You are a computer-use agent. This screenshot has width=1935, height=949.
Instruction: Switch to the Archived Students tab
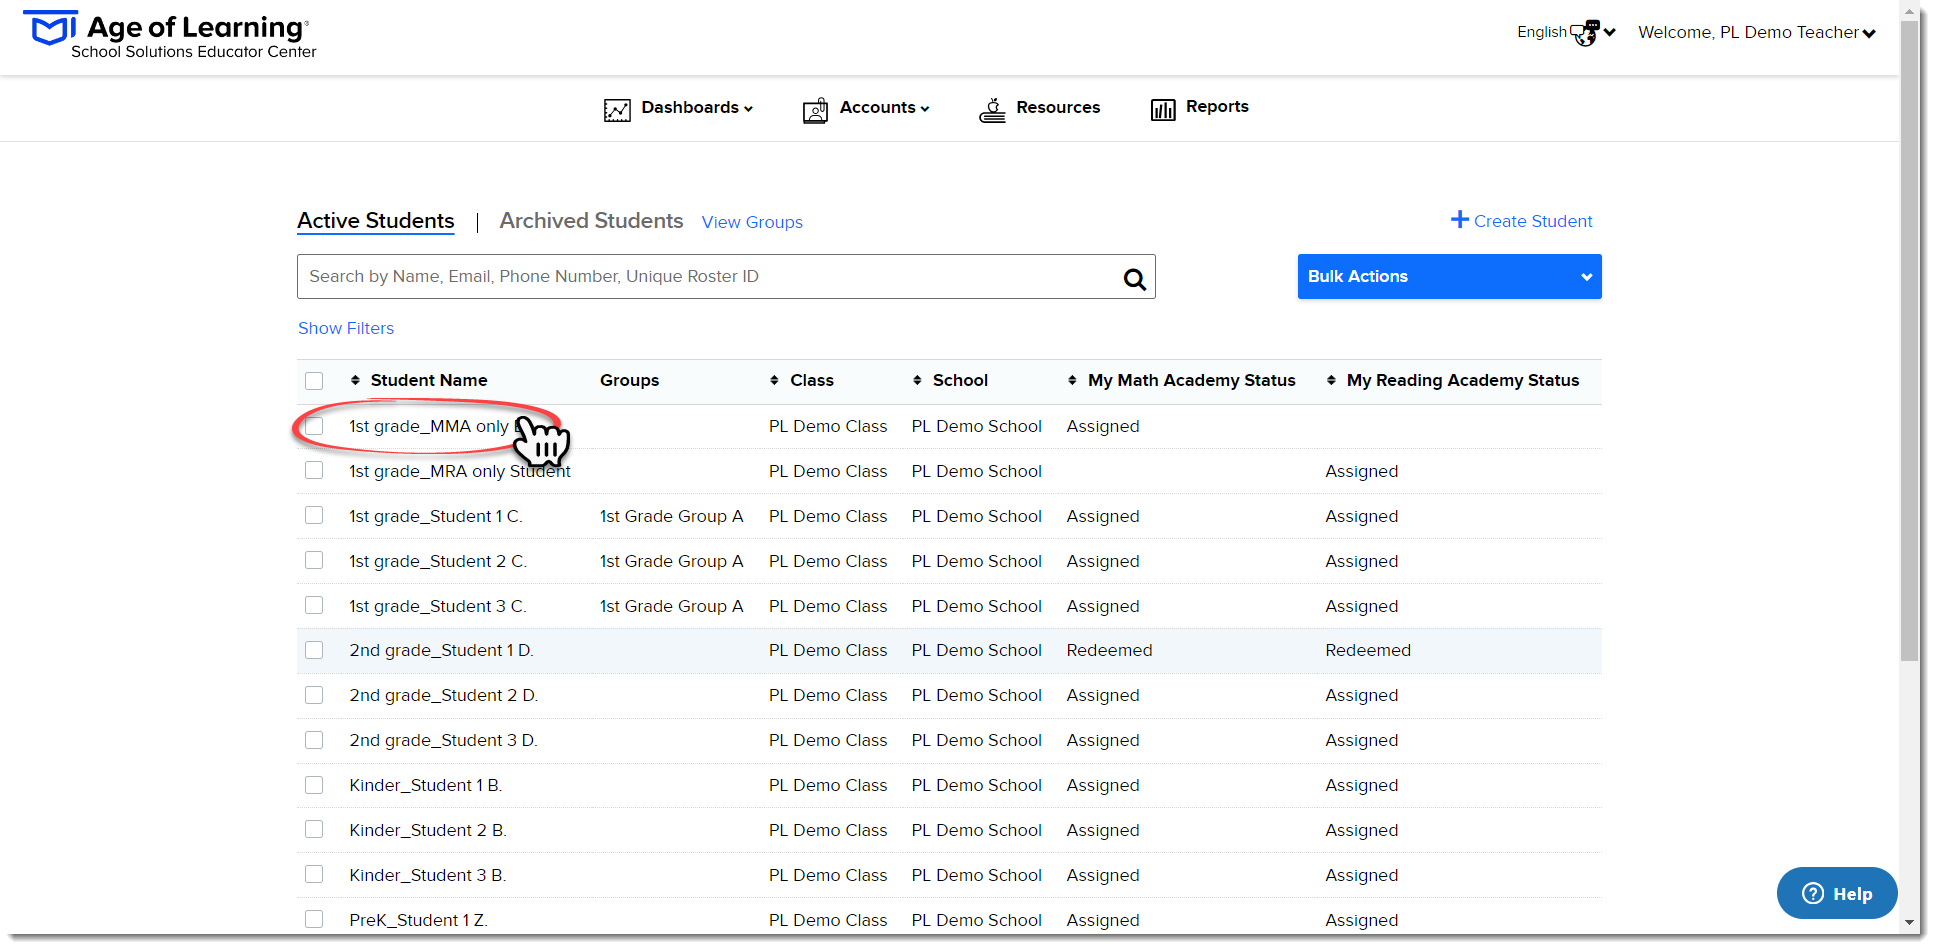coord(591,220)
